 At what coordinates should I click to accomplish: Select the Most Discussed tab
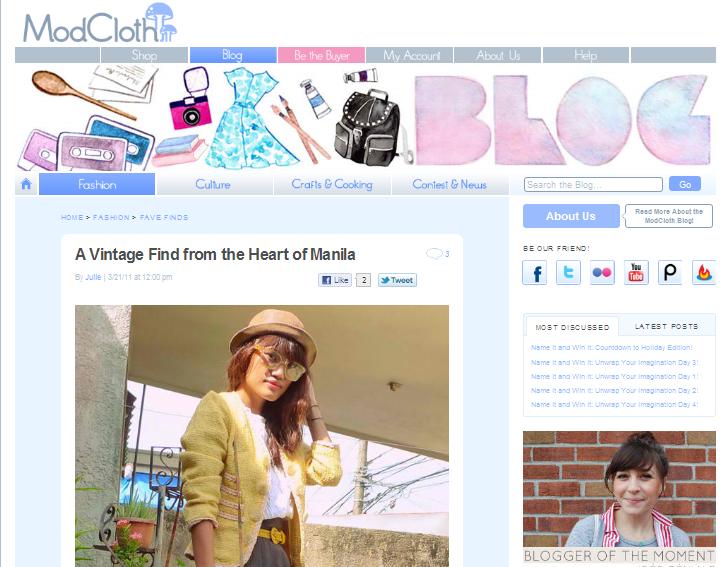click(572, 327)
